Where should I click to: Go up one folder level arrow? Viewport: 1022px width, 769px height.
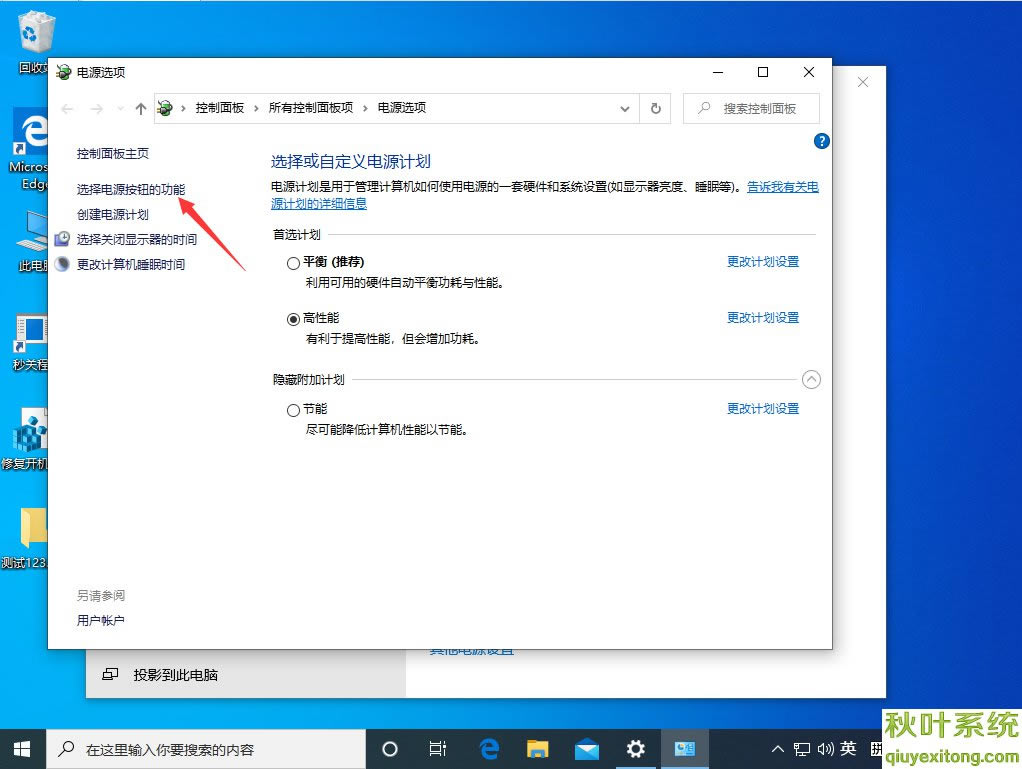click(x=141, y=109)
